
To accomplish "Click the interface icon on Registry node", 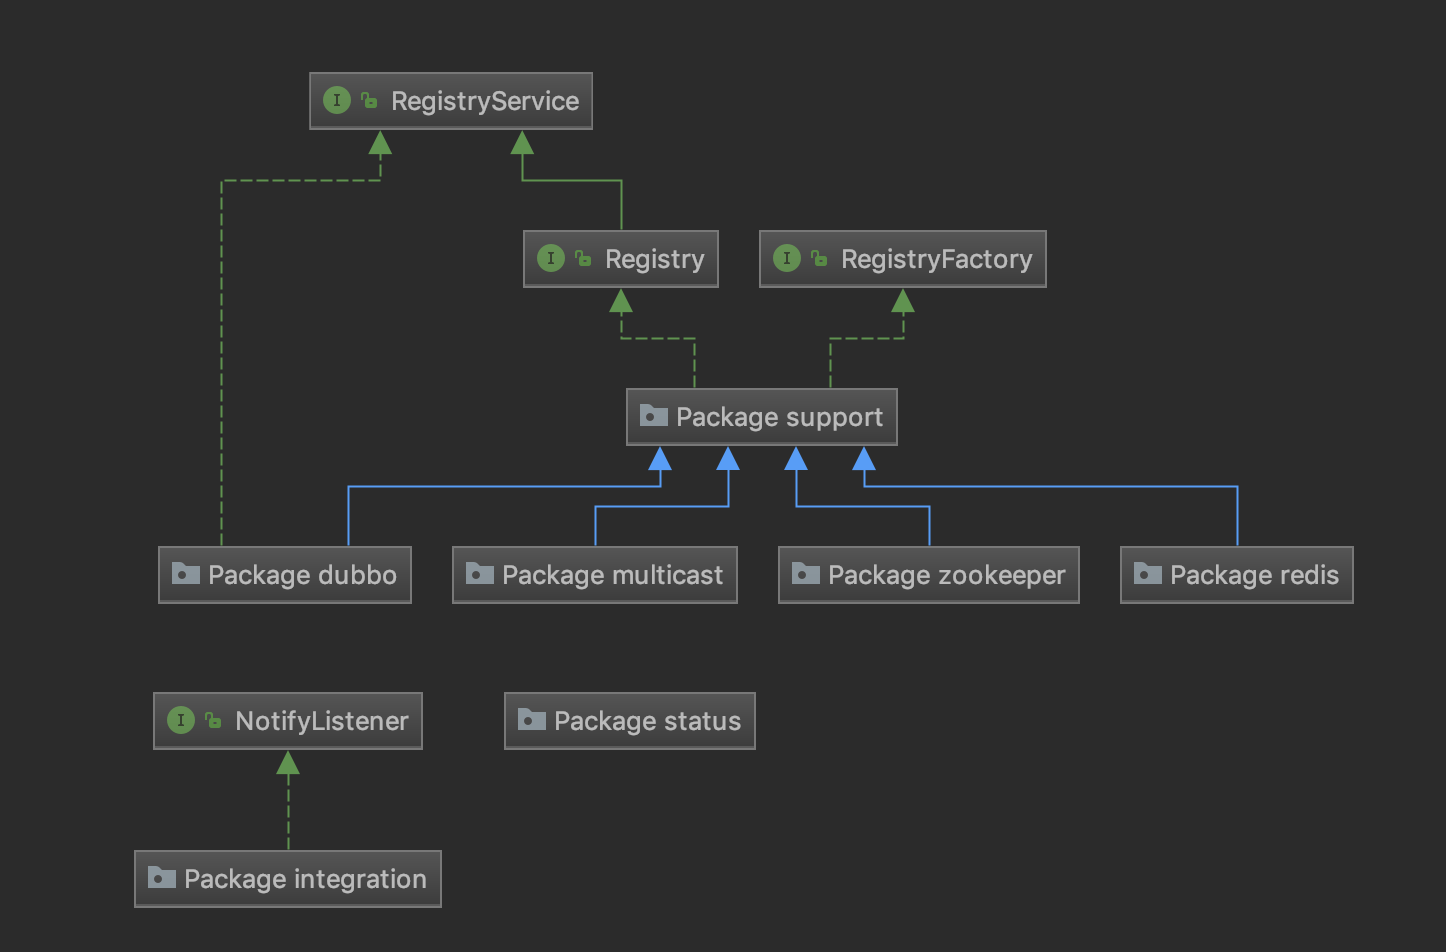I will pyautogui.click(x=550, y=258).
